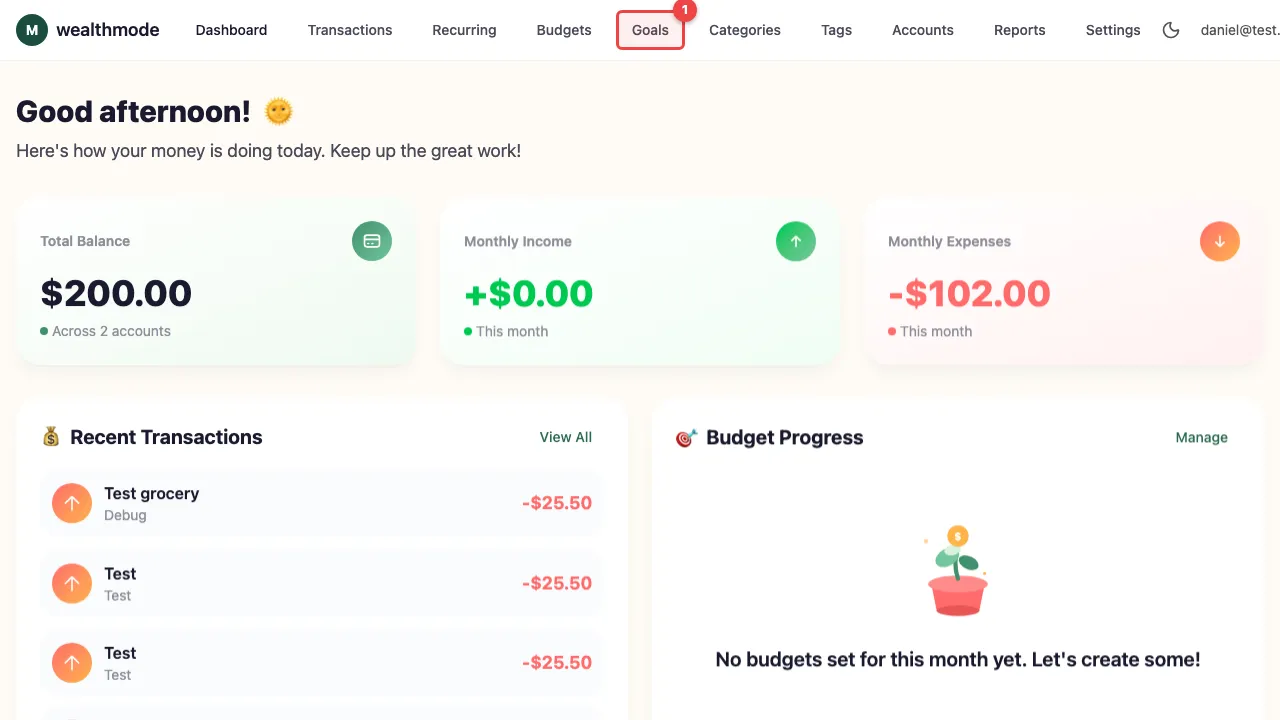Click the dart target icon beside Budget Progress
This screenshot has width=1280, height=720.
(686, 437)
